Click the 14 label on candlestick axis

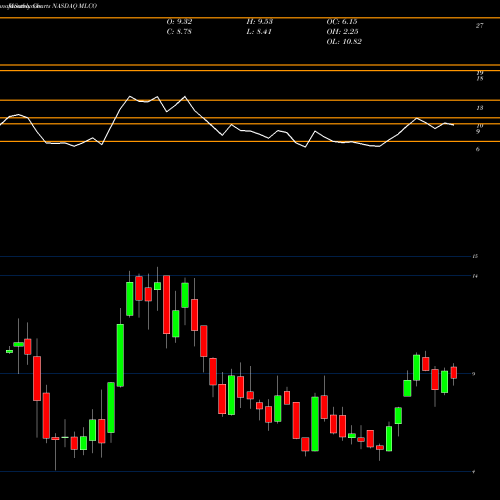click(475, 276)
